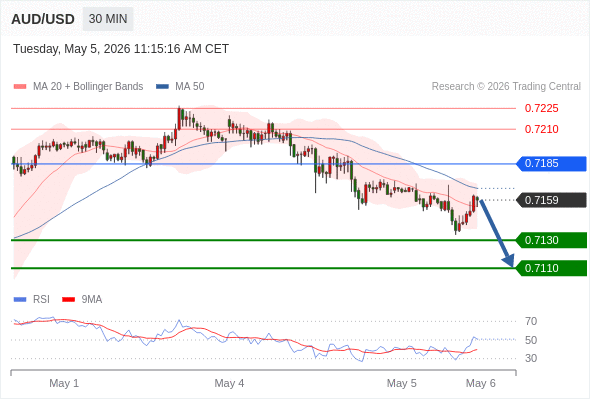Click the May 4 date axis label
This screenshot has height=400, width=590.
coord(229,383)
